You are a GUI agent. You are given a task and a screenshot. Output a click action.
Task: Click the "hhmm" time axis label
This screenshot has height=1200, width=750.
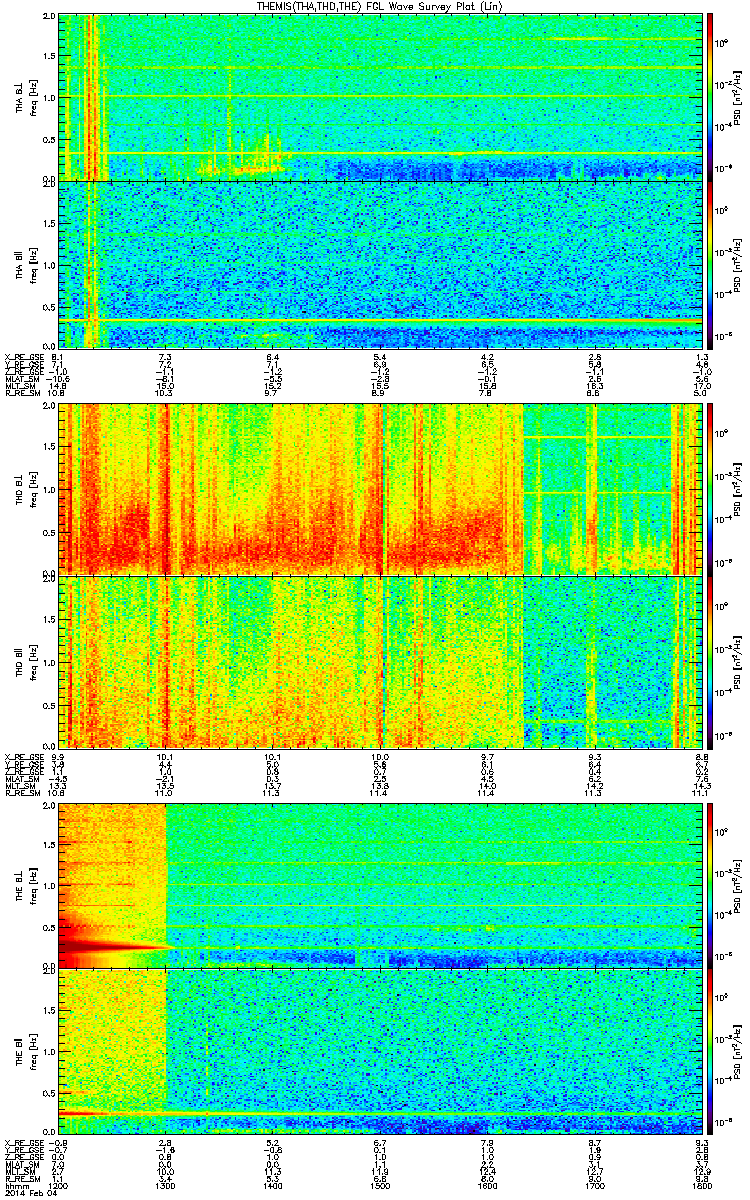(x=17, y=1186)
